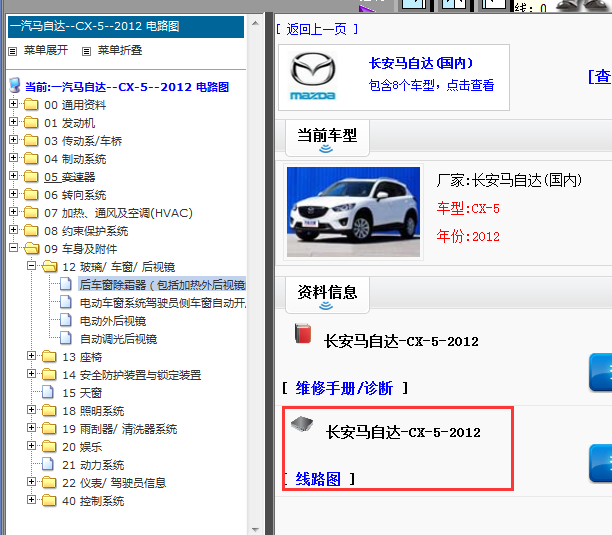Expand the 20 娱乐 subfolder
This screenshot has height=535, width=612.
coord(32,446)
